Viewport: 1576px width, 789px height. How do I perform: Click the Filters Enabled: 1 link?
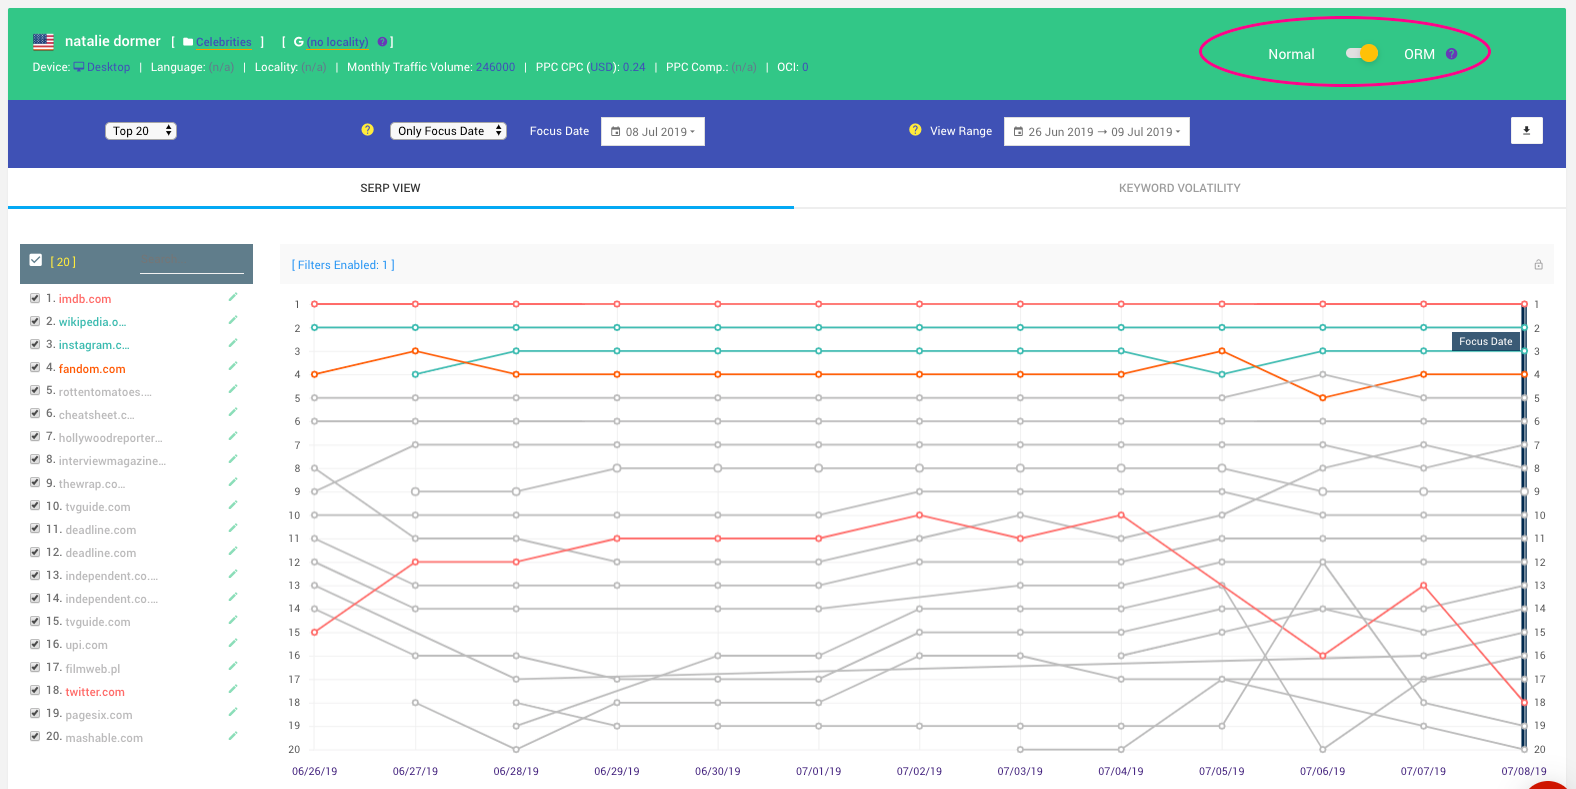343,265
